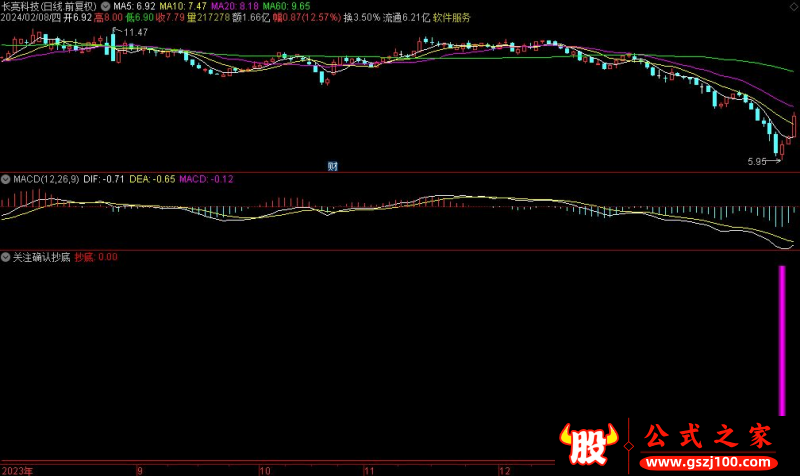Click the red bull 股 logo

pos(588,444)
